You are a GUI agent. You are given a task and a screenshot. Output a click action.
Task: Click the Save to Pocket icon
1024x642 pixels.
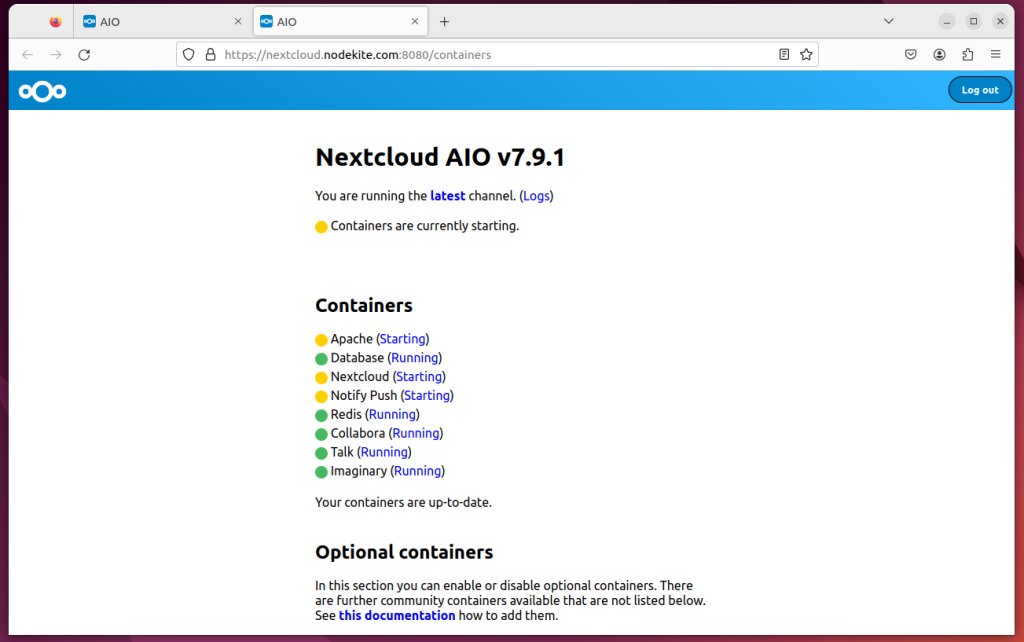910,54
